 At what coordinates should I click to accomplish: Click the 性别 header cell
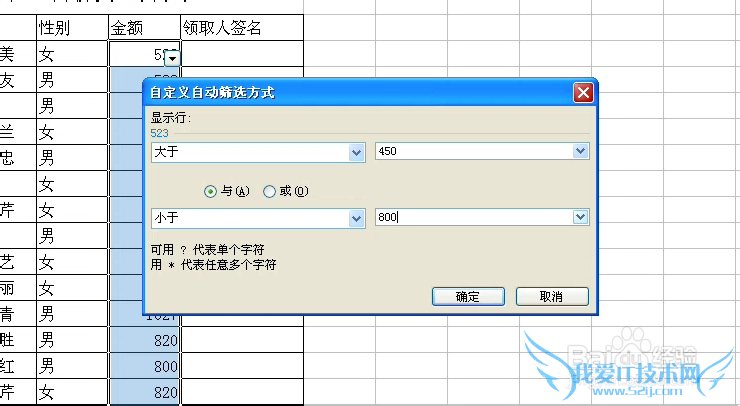72,27
